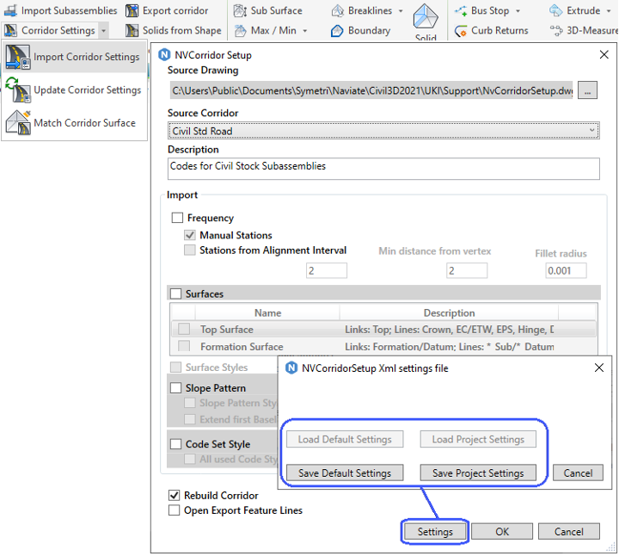Viewport: 619px width, 555px height.
Task: Click the Export corridor tool icon
Action: pos(132,10)
